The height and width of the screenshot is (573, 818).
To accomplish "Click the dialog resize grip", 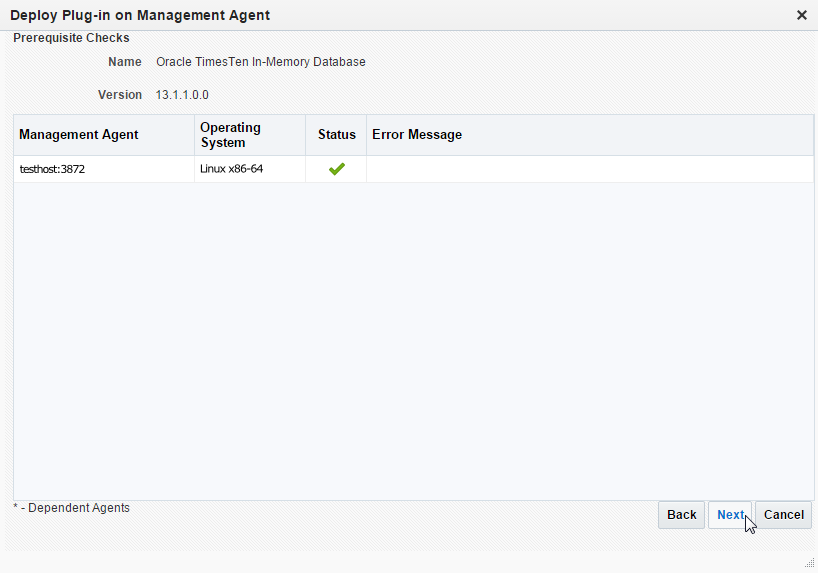I will pyautogui.click(x=809, y=563).
